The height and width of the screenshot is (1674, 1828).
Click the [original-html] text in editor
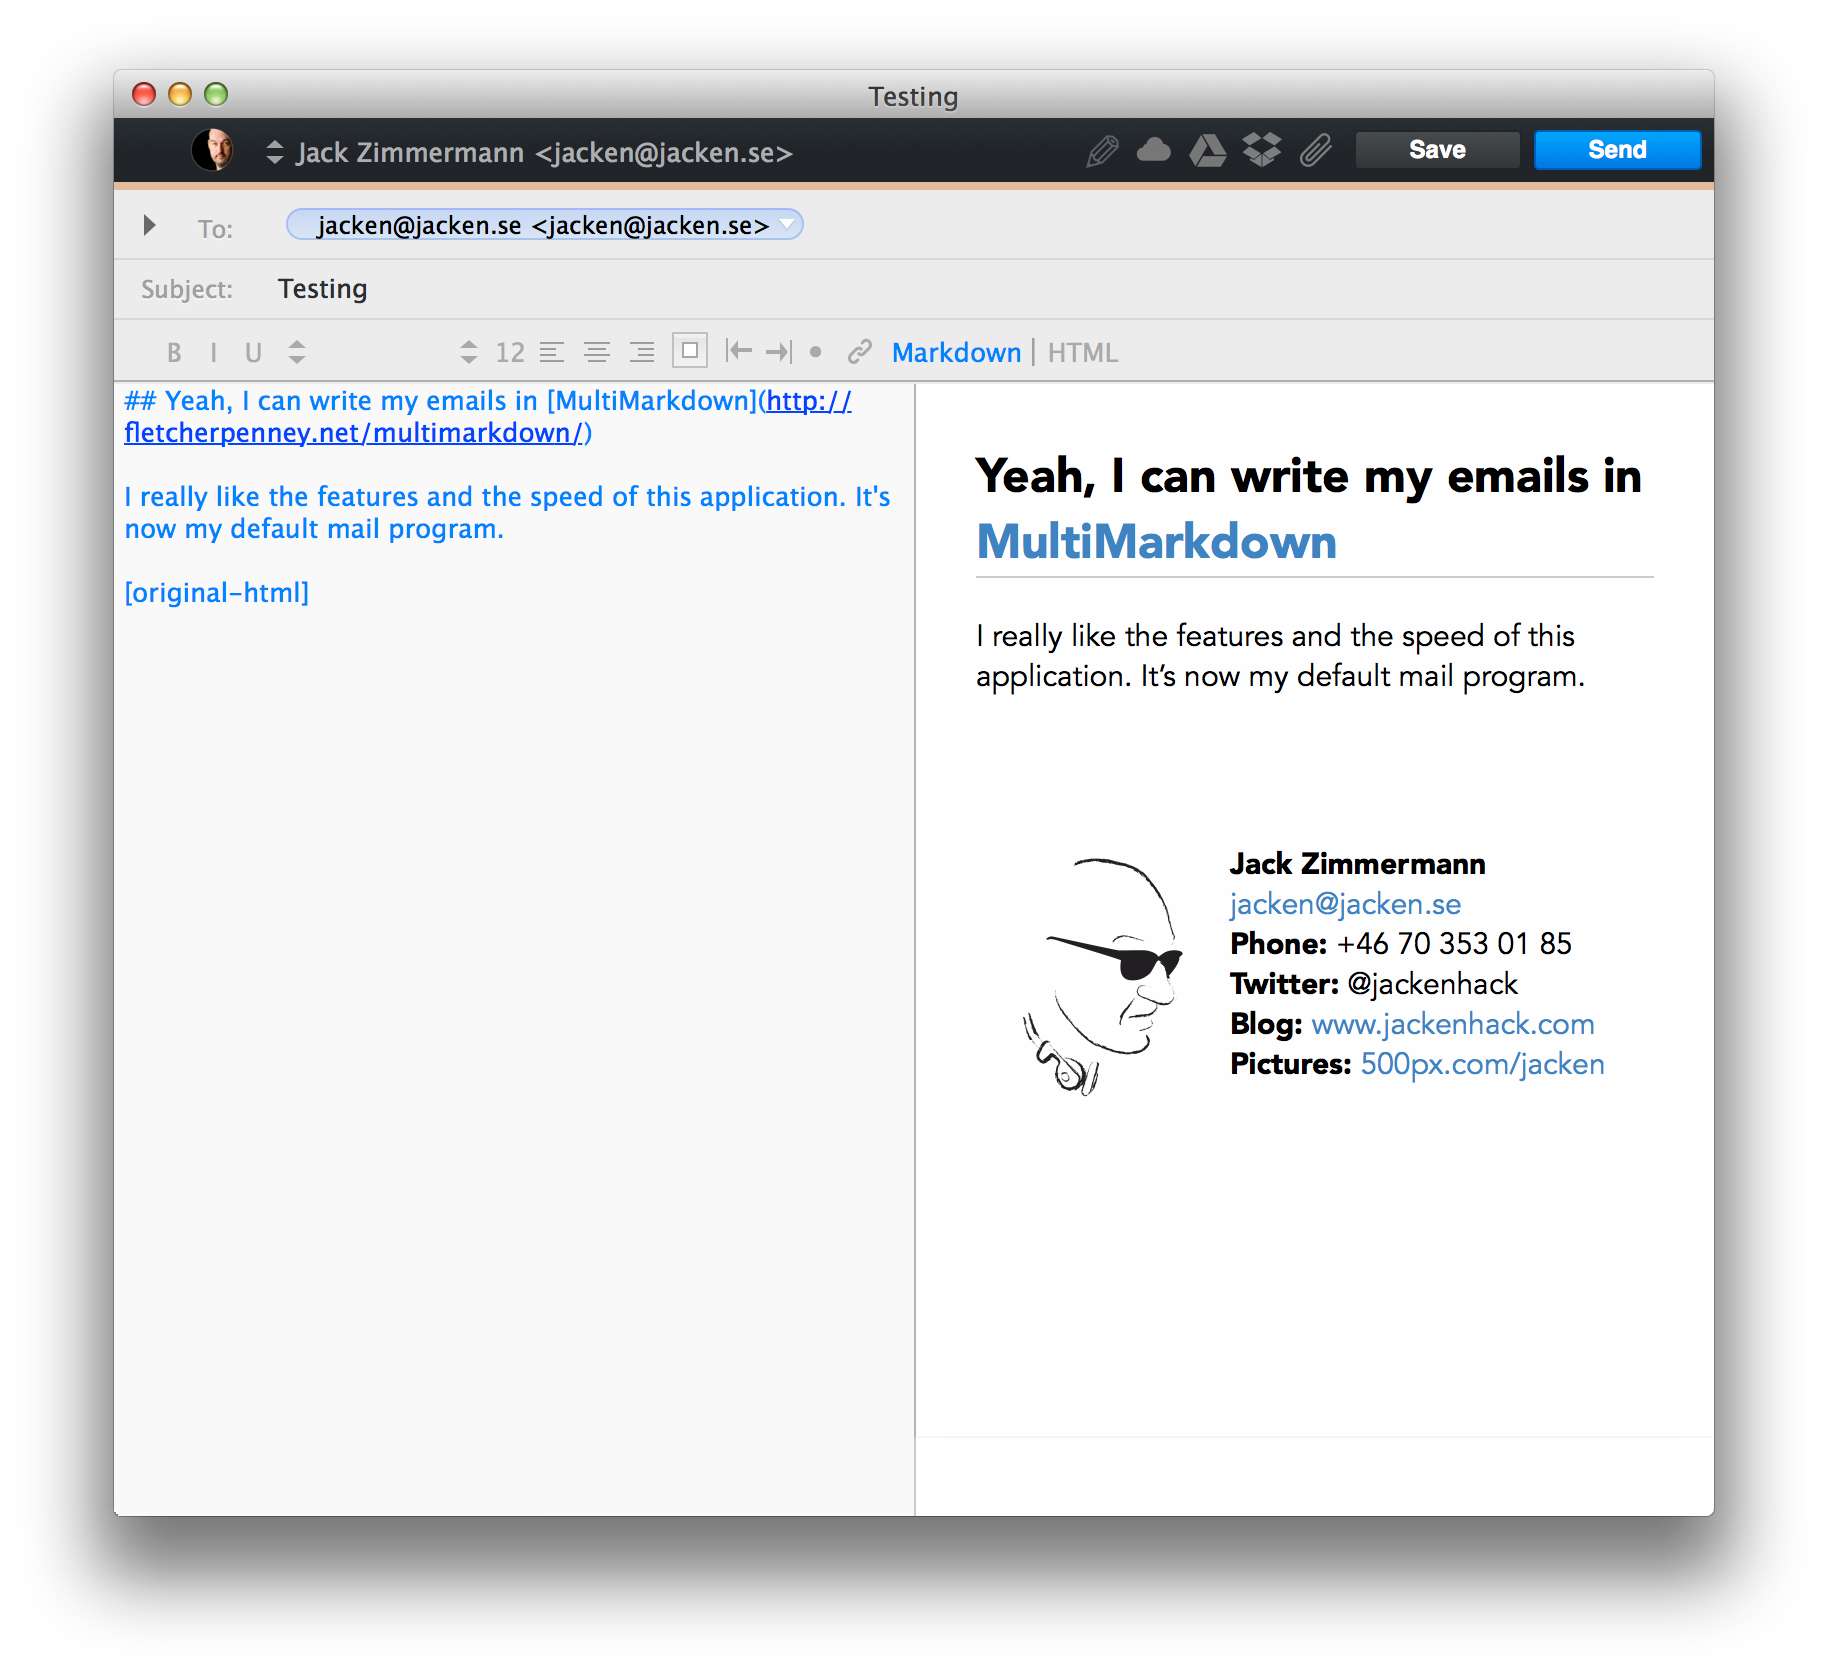point(216,593)
